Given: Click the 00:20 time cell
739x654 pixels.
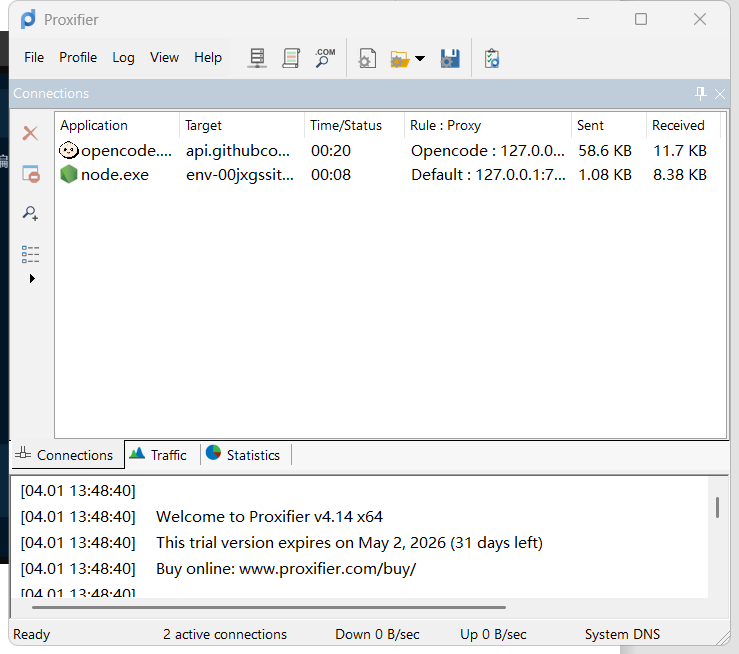Looking at the screenshot, I should (331, 151).
